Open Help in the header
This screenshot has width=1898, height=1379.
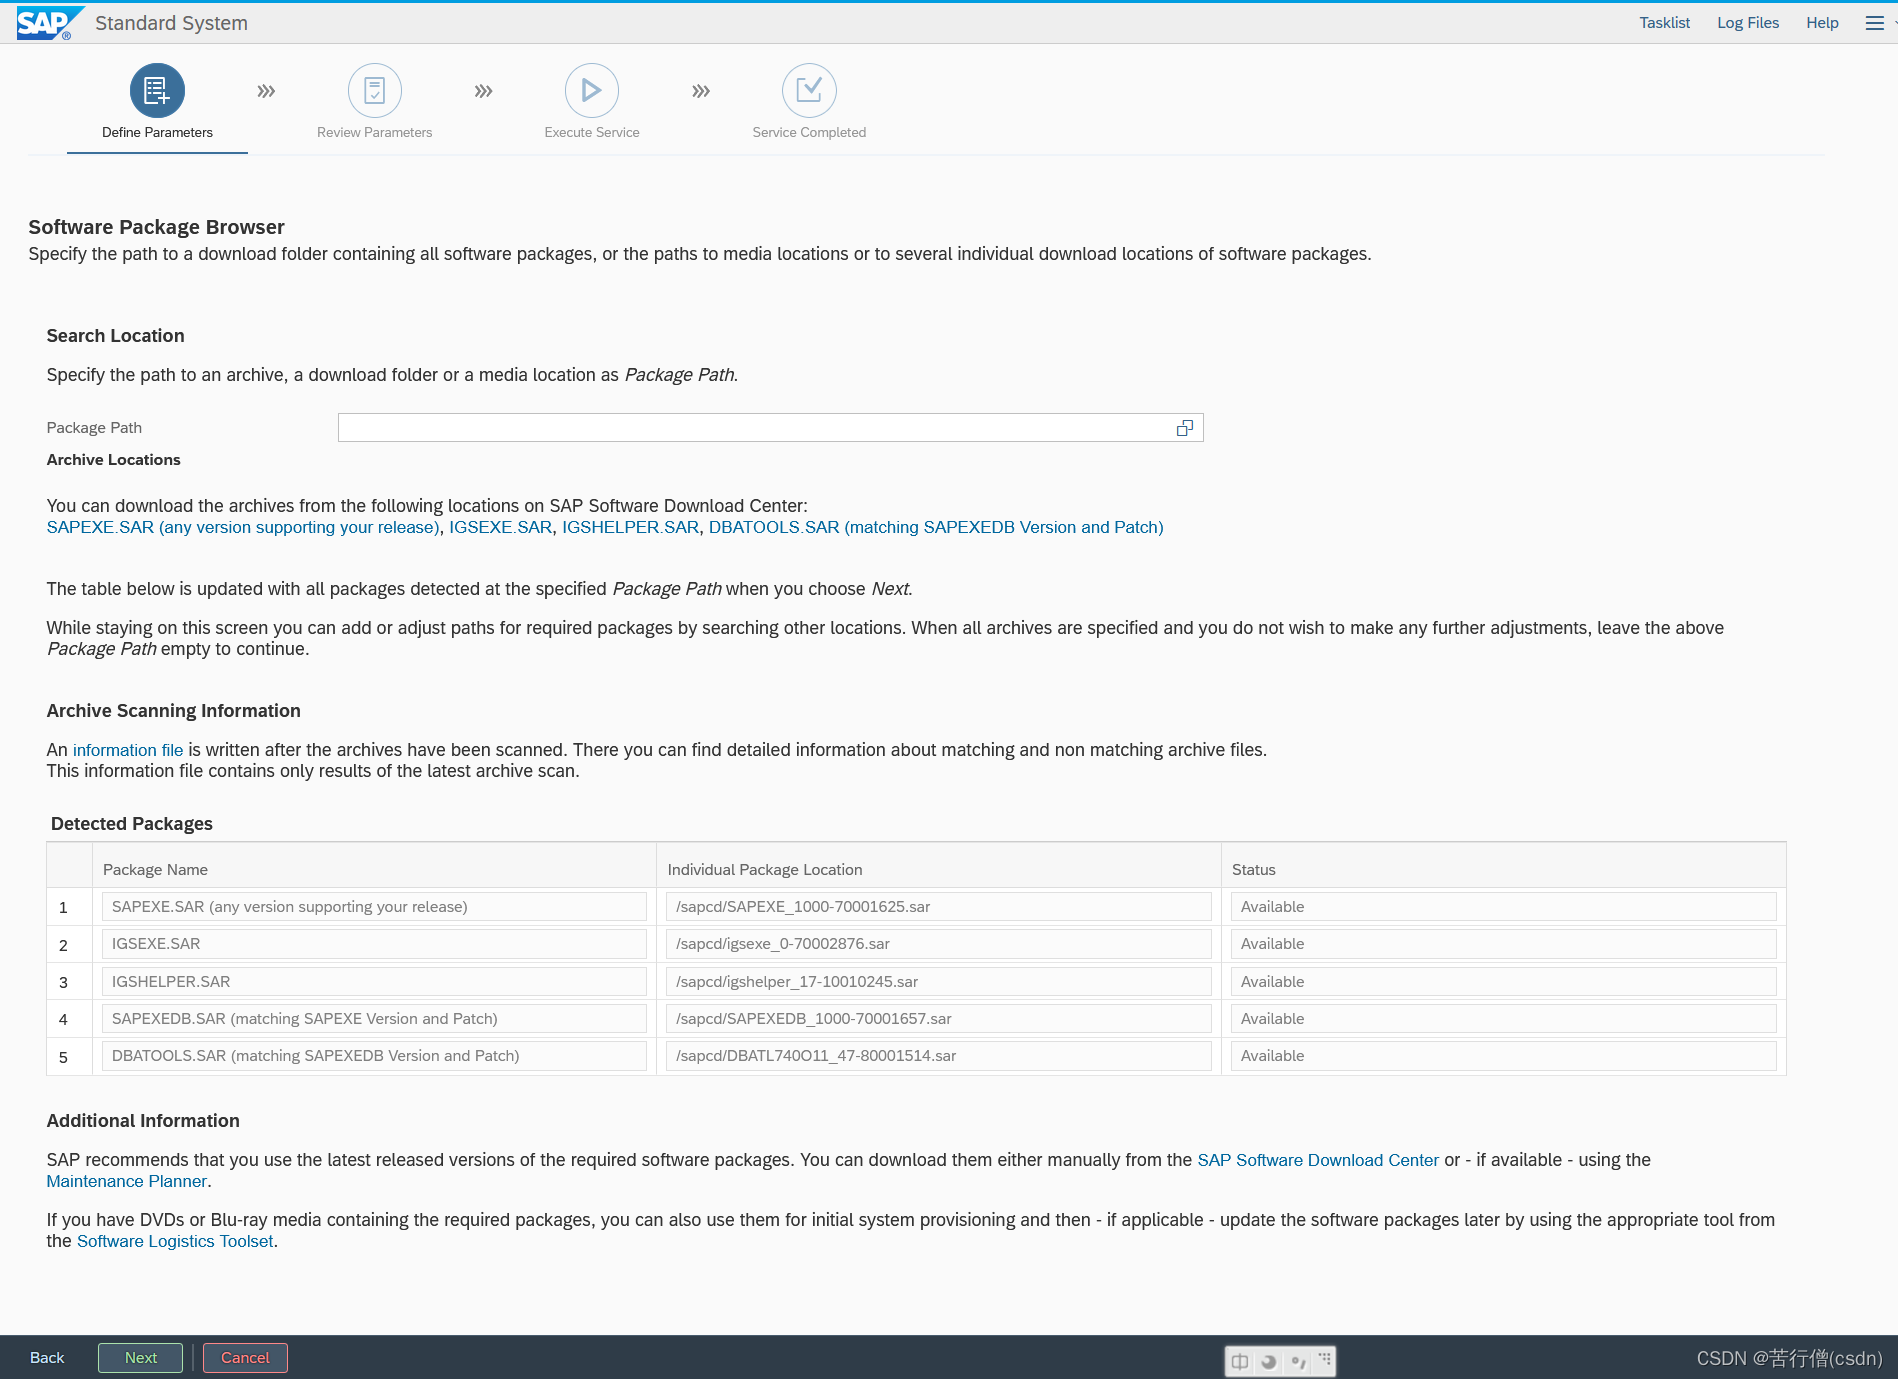[x=1822, y=23]
